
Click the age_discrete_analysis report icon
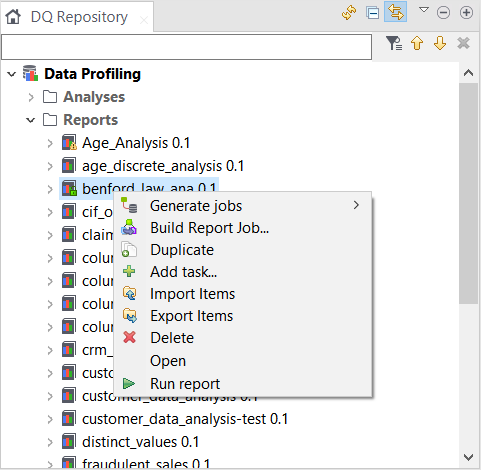pos(69,166)
